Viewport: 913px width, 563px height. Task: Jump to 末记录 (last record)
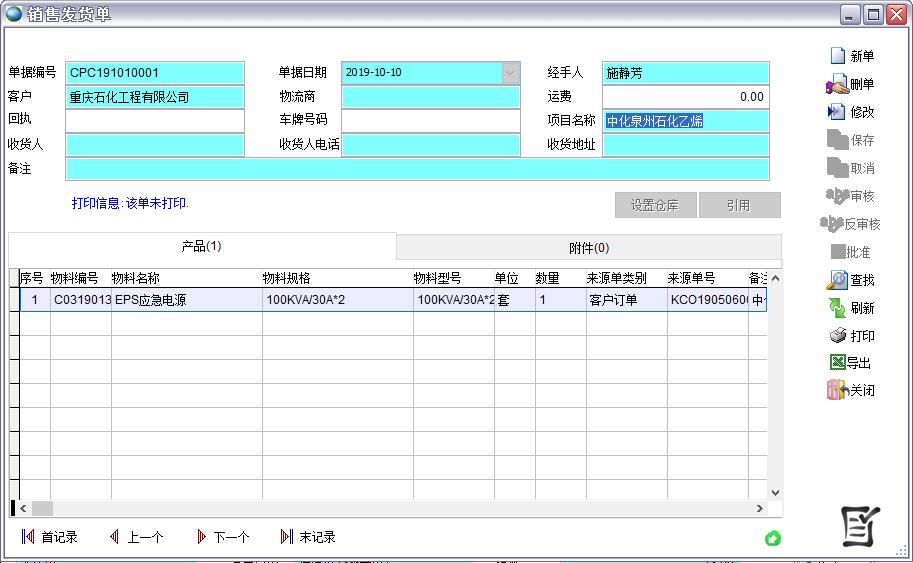(287, 537)
